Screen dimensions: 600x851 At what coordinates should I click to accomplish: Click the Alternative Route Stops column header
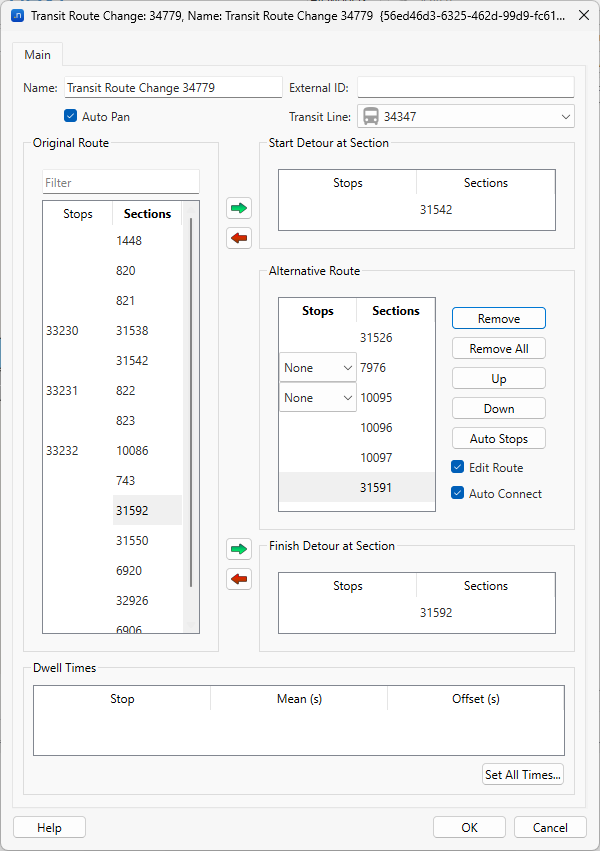(318, 311)
